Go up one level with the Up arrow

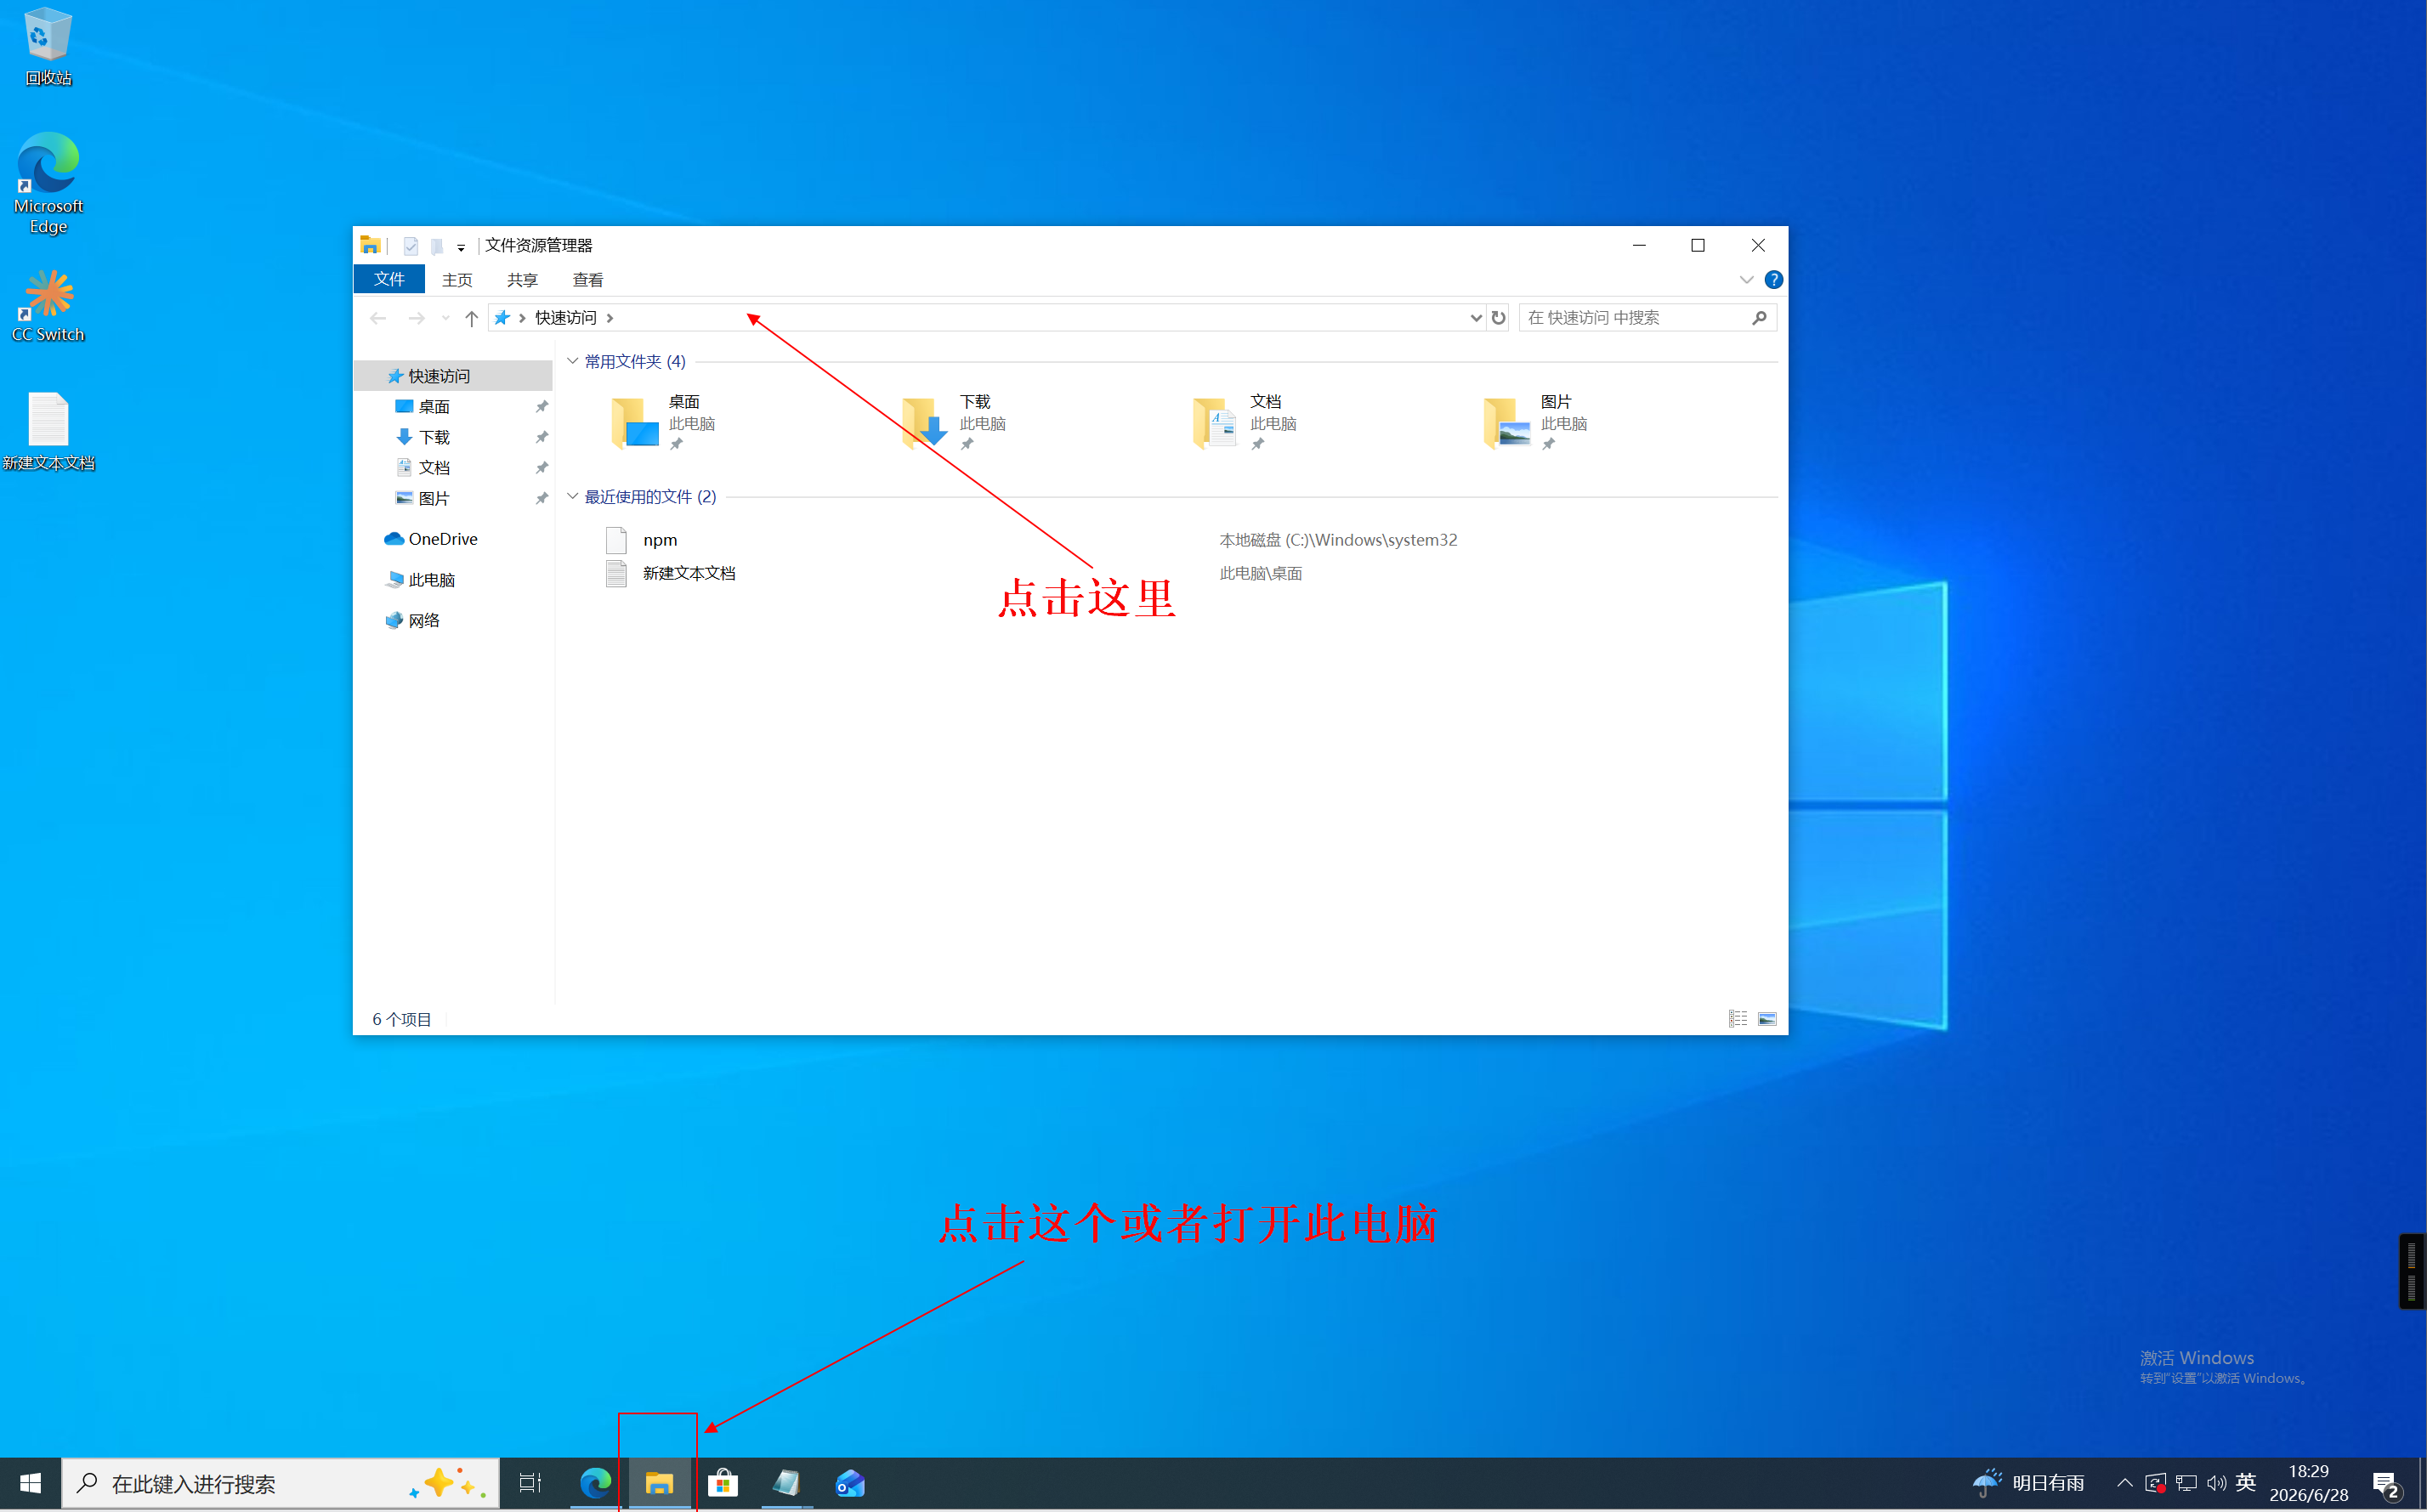click(471, 318)
